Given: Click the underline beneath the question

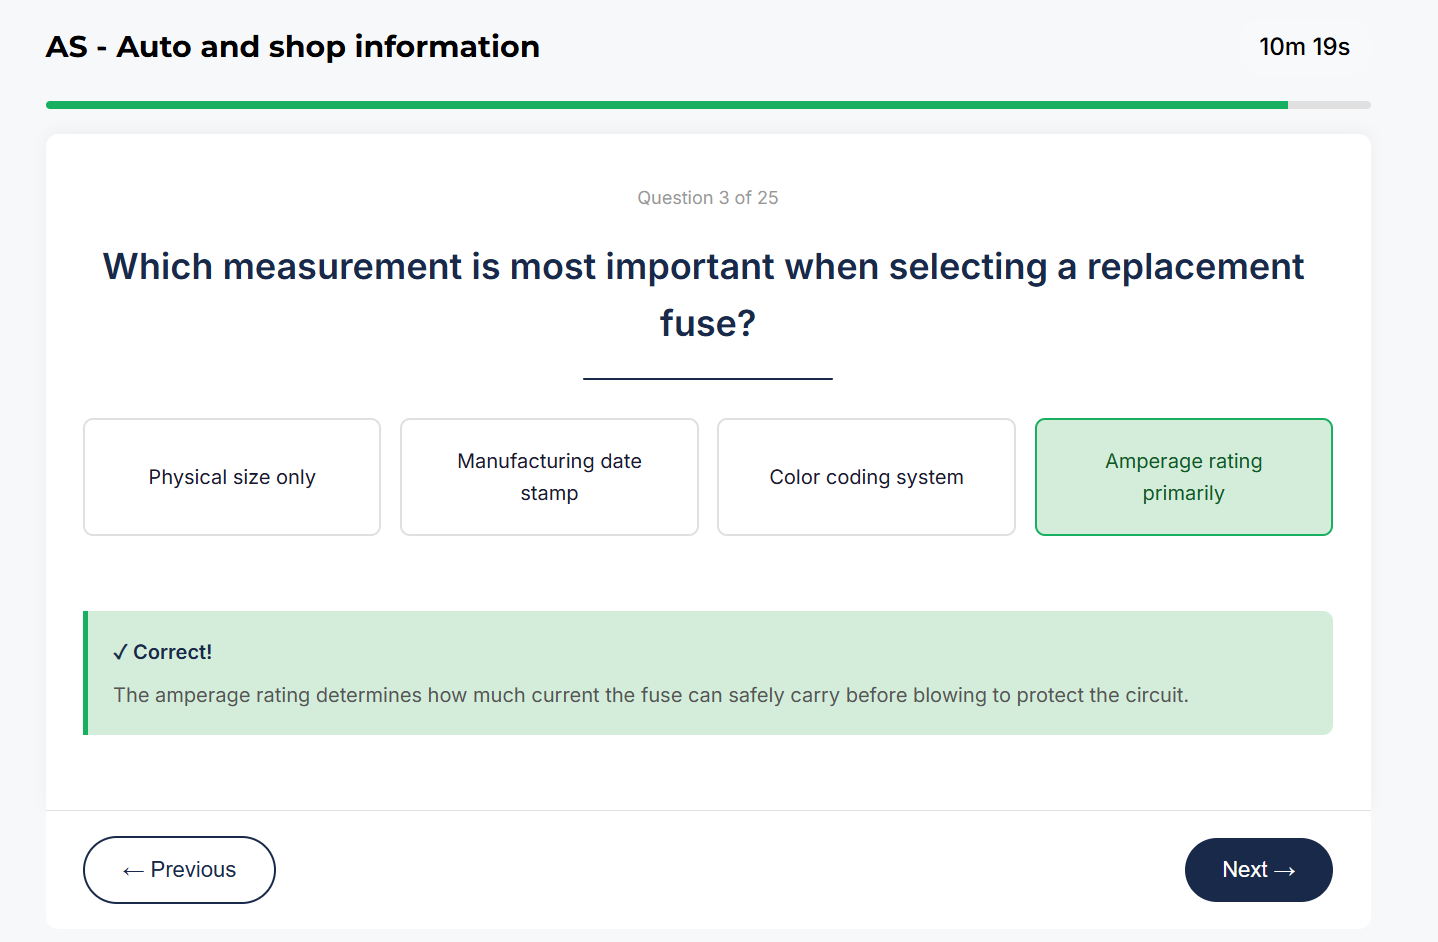Looking at the screenshot, I should (x=707, y=378).
